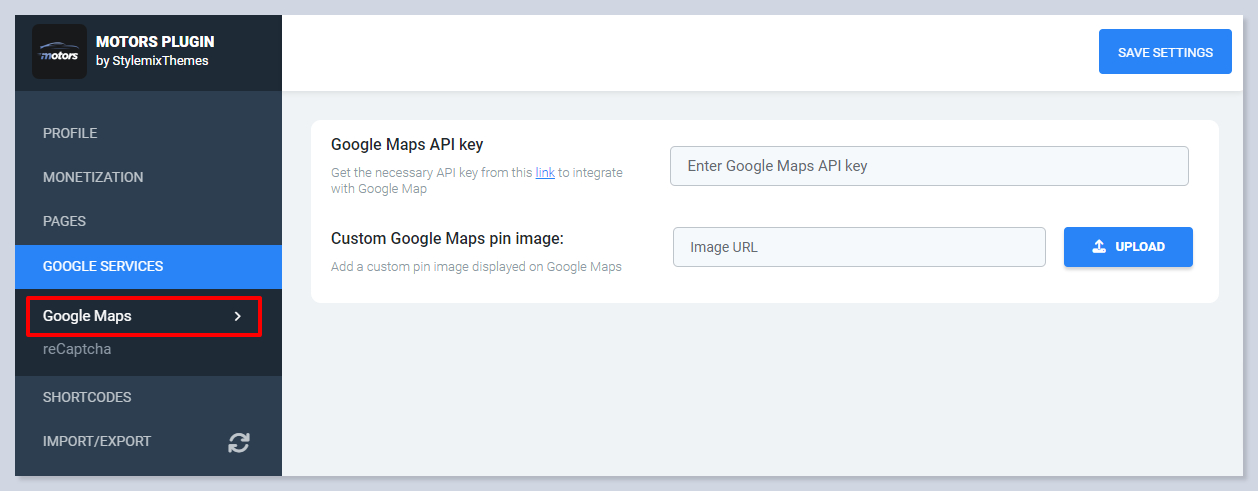This screenshot has height=491, width=1258.
Task: Focus the Google Maps API key field
Action: coord(928,166)
